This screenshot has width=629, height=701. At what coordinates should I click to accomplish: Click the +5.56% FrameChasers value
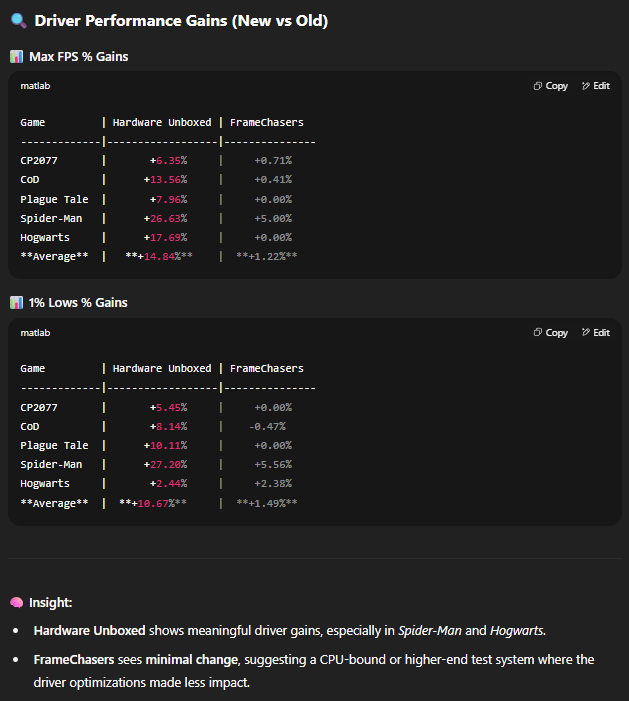pyautogui.click(x=273, y=465)
